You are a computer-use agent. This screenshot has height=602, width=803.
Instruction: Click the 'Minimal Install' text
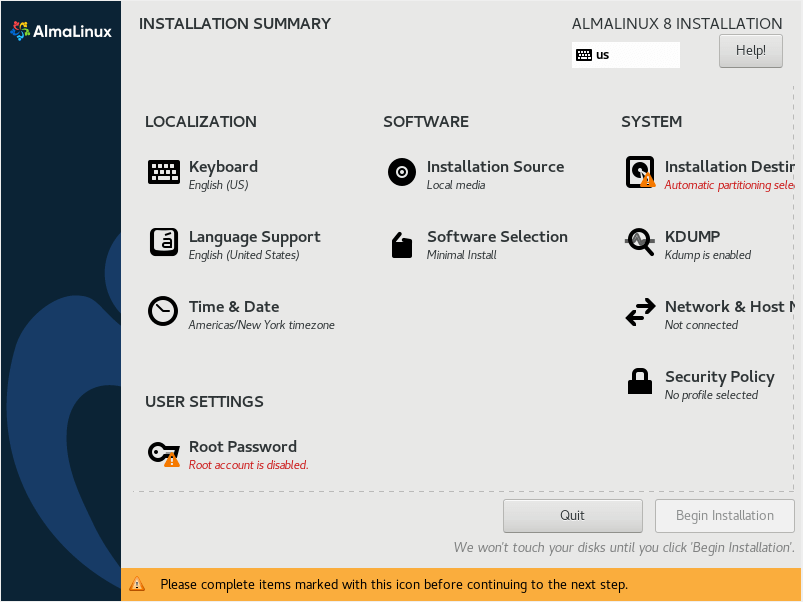461,255
